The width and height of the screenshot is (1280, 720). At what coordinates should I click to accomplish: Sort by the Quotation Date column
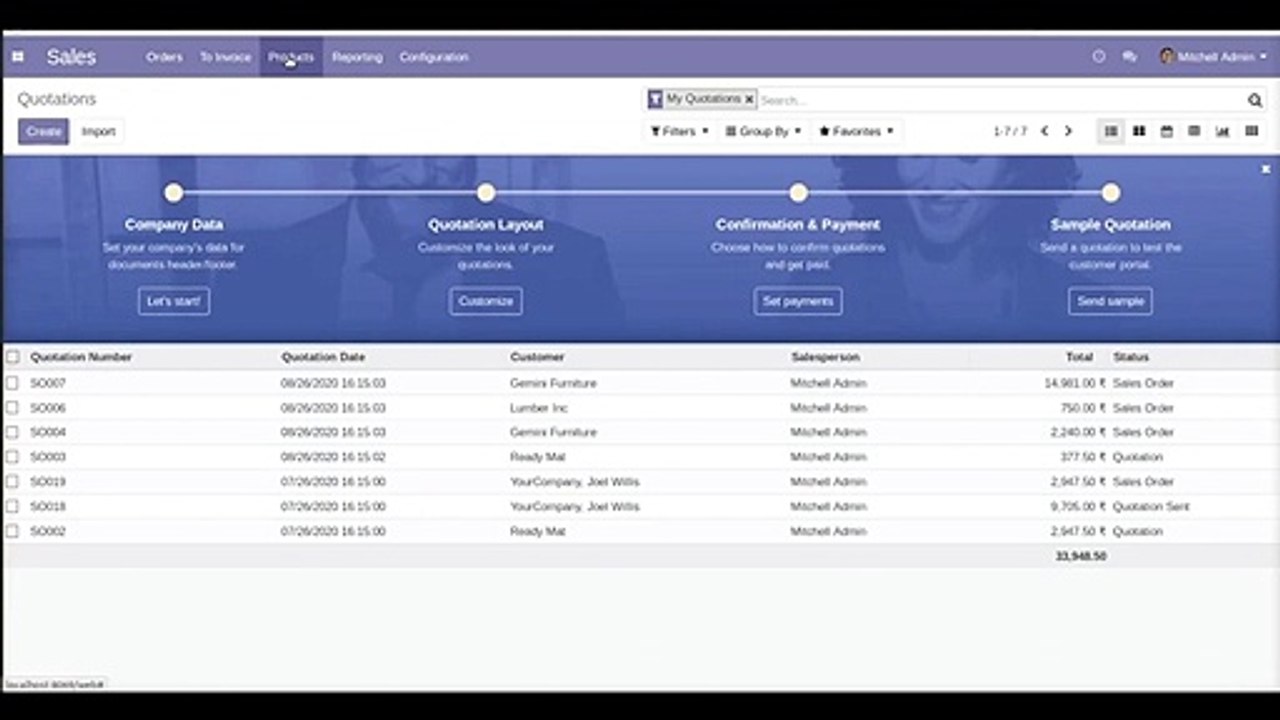click(x=323, y=357)
